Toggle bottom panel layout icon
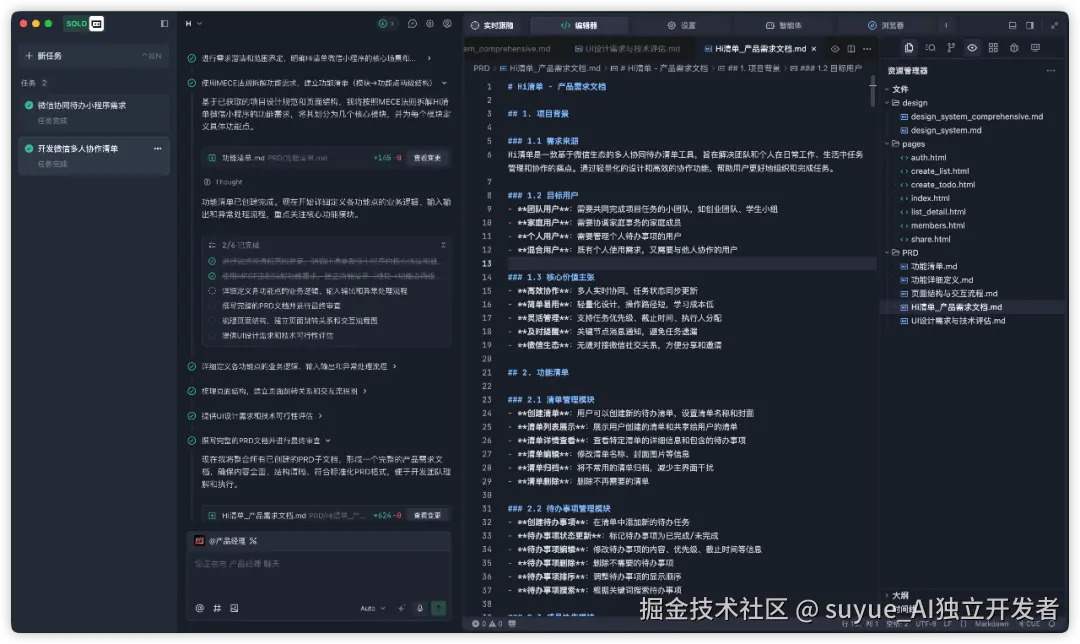This screenshot has height=644, width=1080. point(1012,25)
